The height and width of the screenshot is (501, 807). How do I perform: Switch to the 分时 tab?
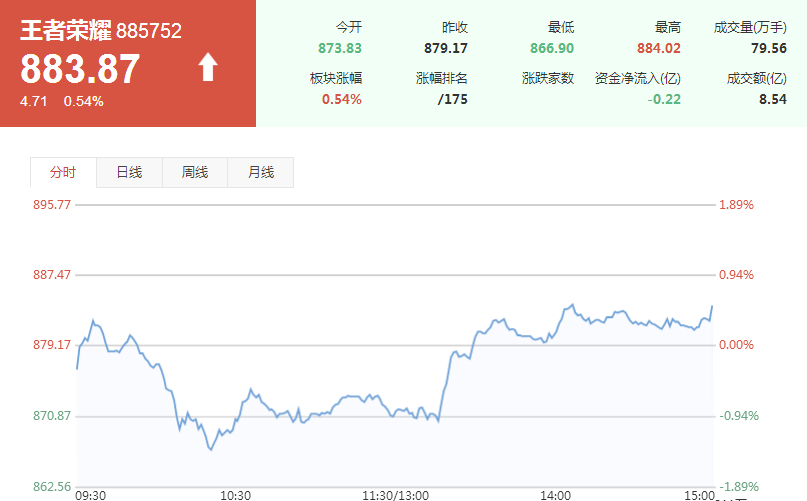tap(63, 172)
